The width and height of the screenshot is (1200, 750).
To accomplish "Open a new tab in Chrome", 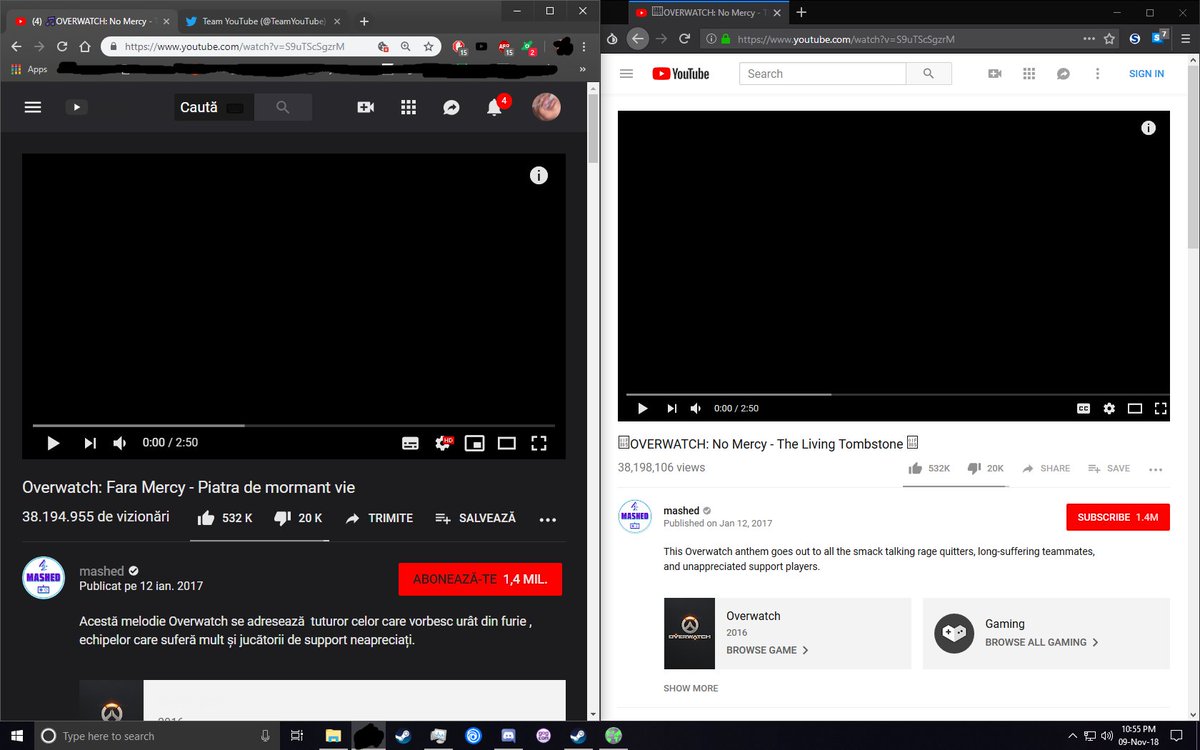I will click(x=364, y=21).
